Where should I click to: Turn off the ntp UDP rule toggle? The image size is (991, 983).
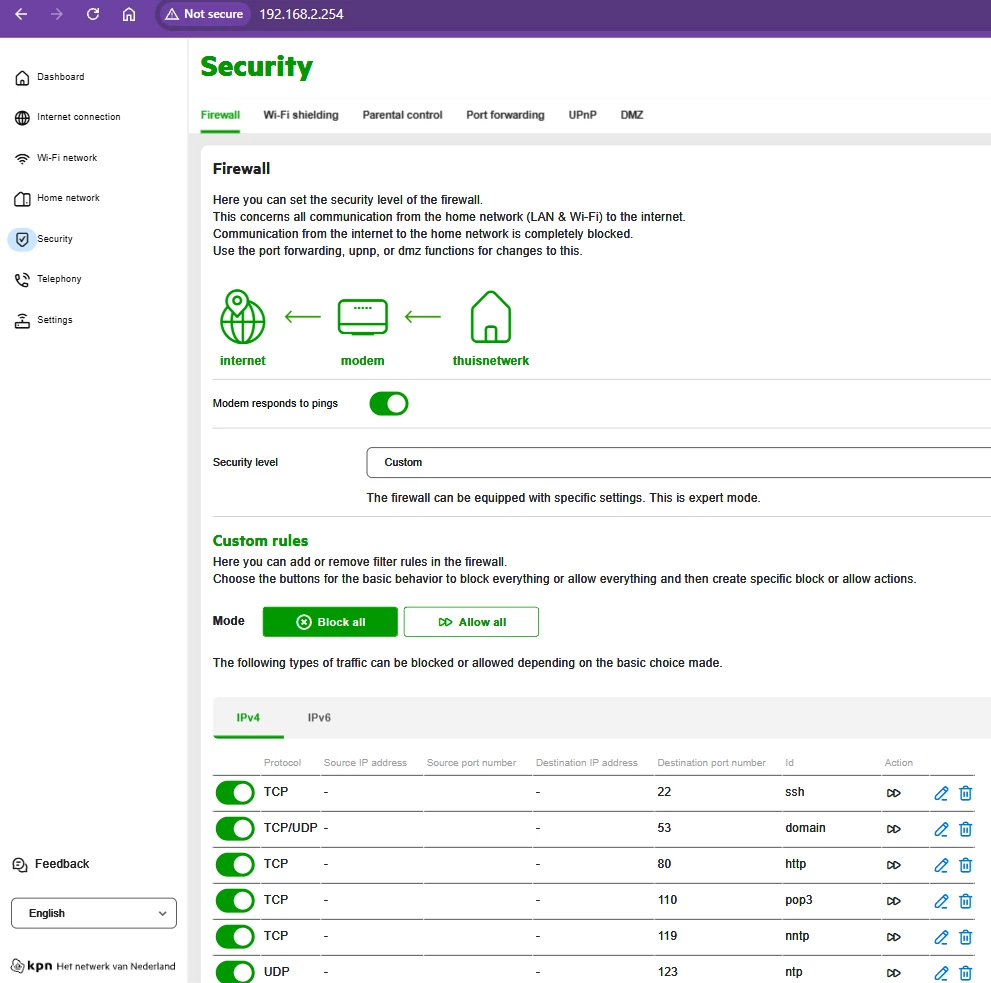click(x=236, y=972)
